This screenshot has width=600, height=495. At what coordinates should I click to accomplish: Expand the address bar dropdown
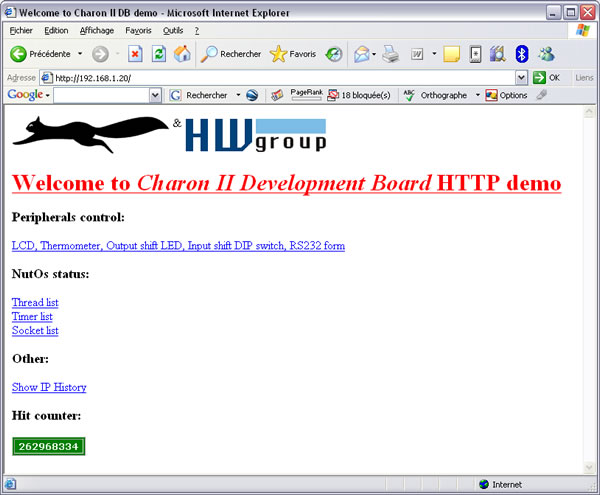[x=522, y=77]
